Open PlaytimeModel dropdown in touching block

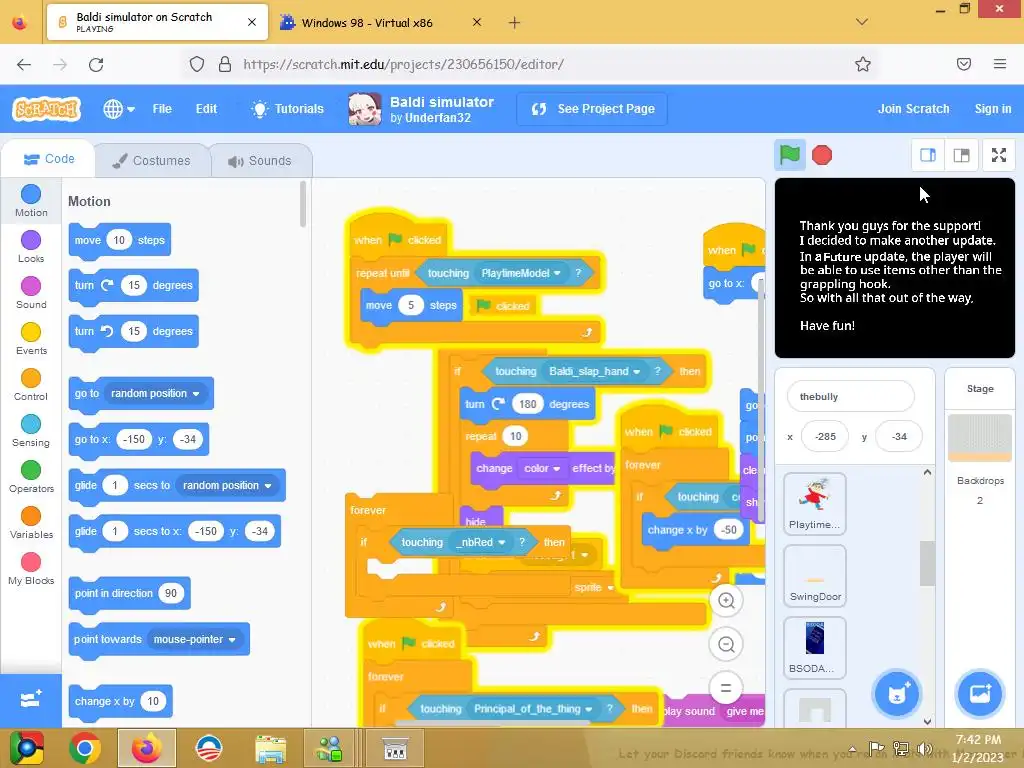pyautogui.click(x=521, y=273)
